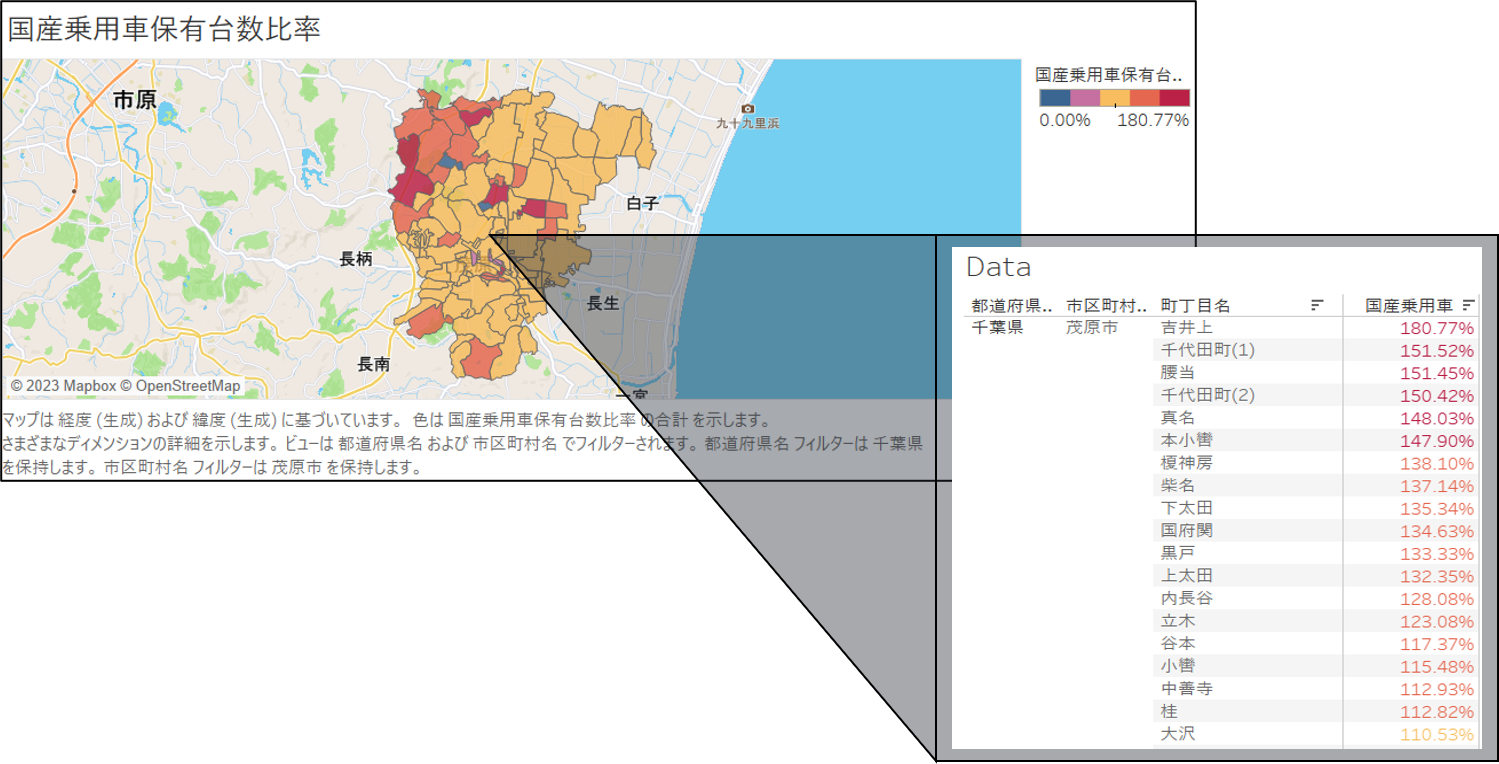Click the 白子 label on the map
The height and width of the screenshot is (764, 1499).
pyautogui.click(x=643, y=203)
